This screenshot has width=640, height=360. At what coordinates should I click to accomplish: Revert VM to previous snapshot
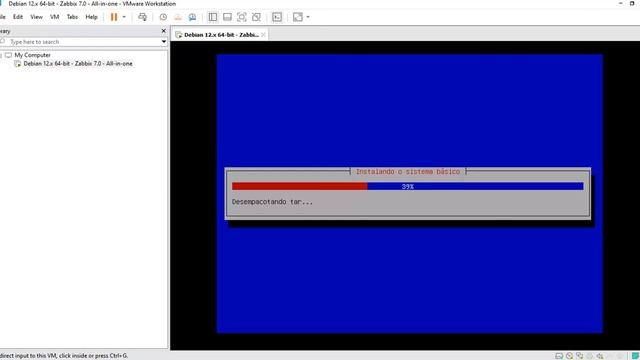coord(178,17)
